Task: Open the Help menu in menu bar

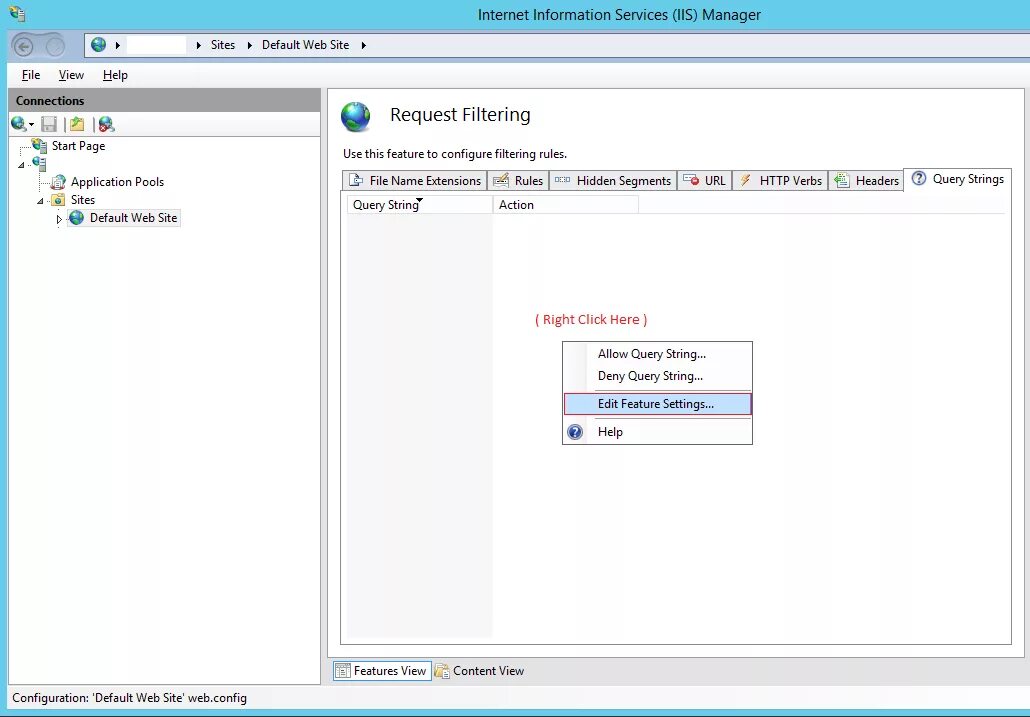Action: coord(115,75)
